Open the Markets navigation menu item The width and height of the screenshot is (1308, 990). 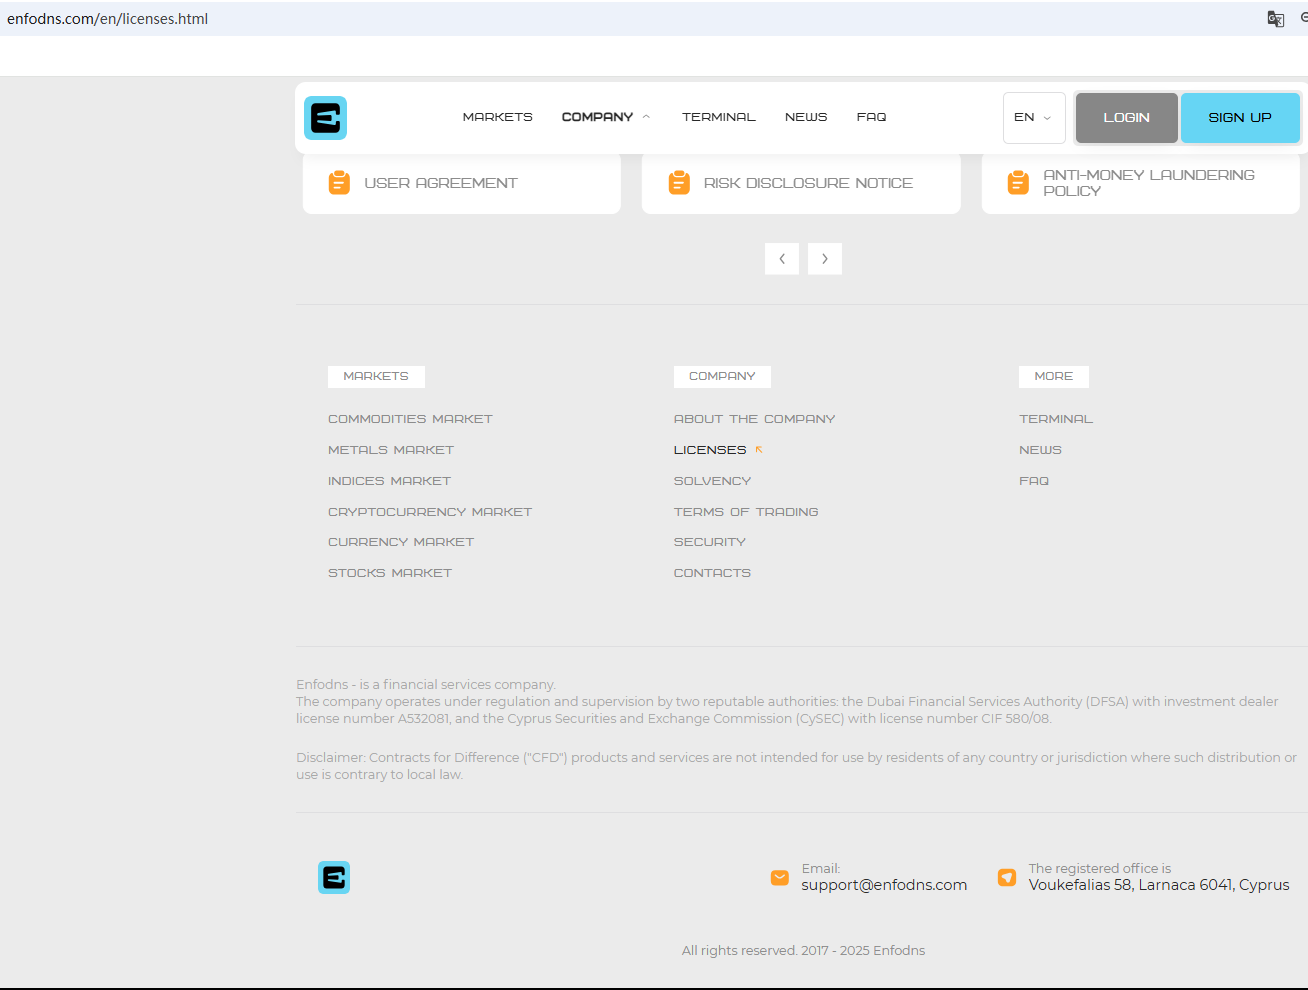point(497,117)
